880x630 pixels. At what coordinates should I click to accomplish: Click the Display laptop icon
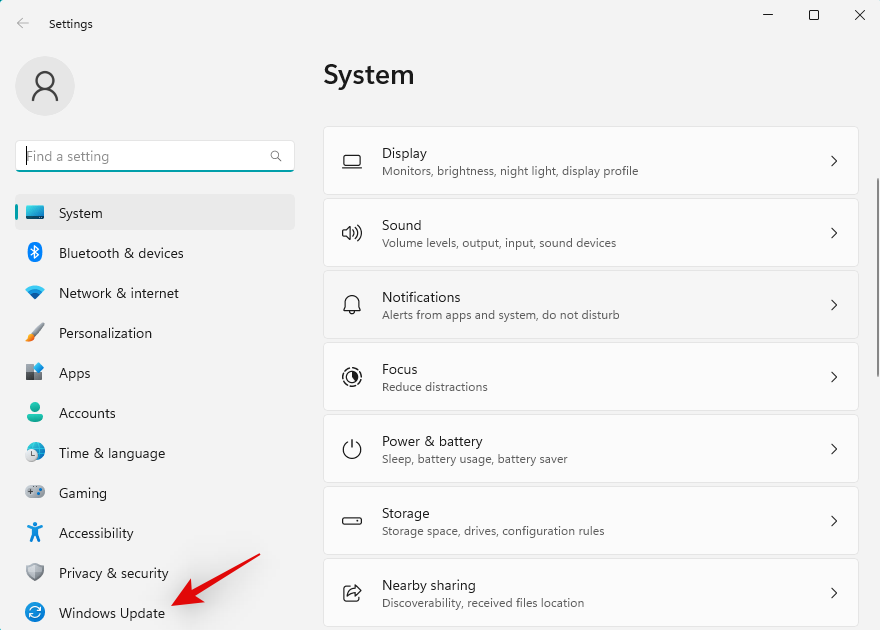click(x=352, y=162)
